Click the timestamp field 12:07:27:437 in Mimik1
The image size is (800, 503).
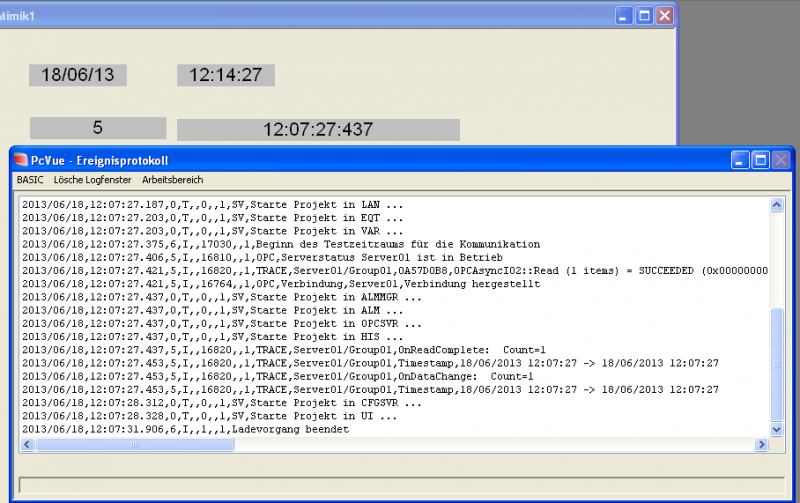pos(318,130)
